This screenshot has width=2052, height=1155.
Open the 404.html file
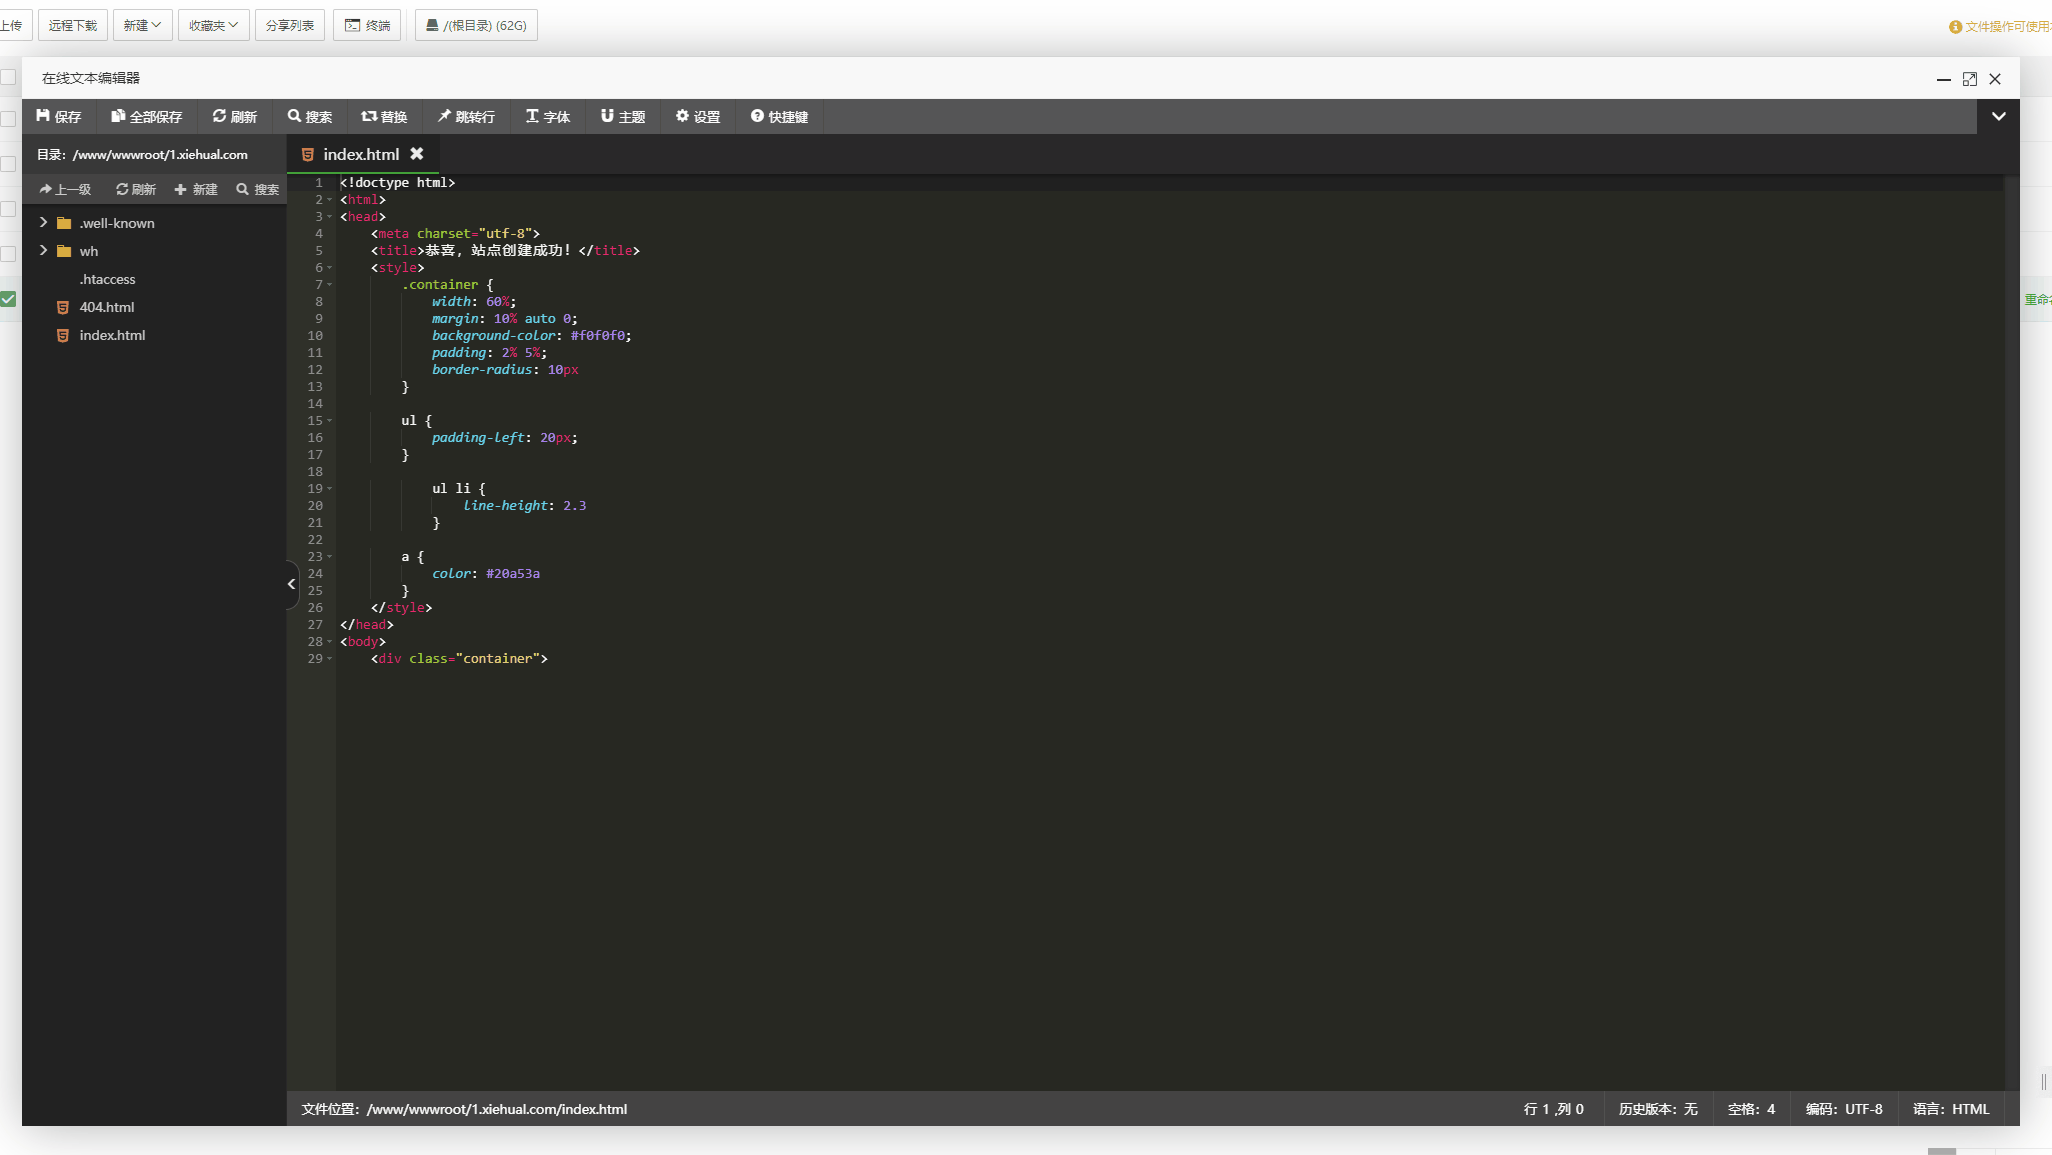pos(106,307)
